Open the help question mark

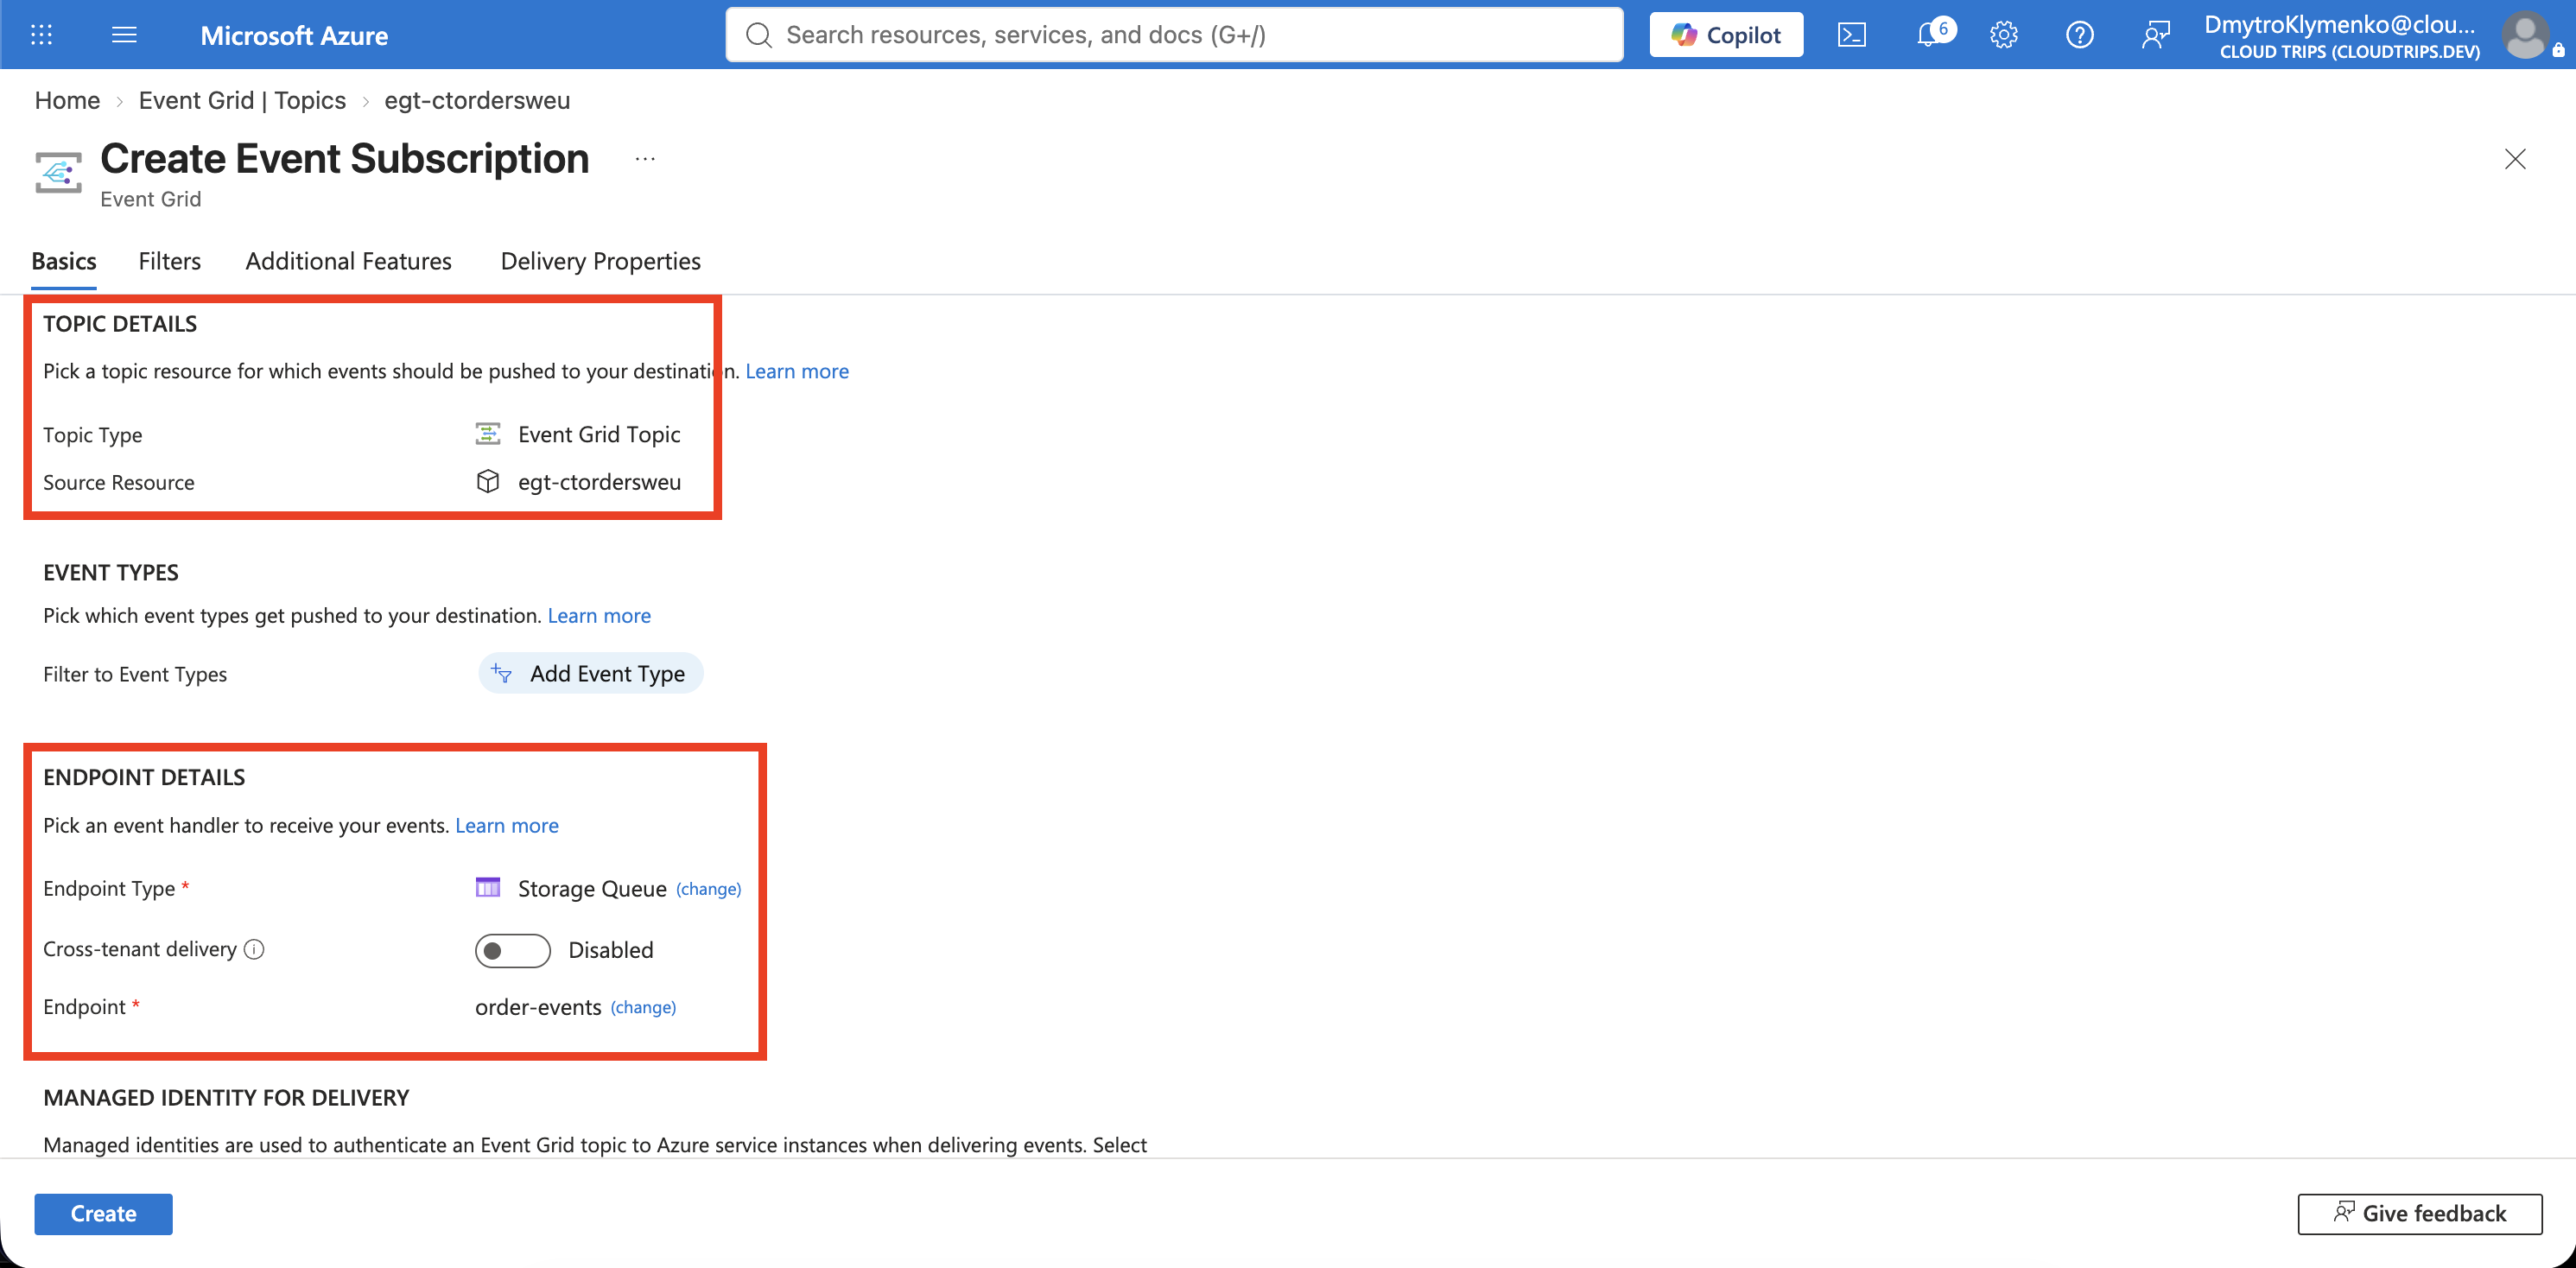pyautogui.click(x=2080, y=35)
